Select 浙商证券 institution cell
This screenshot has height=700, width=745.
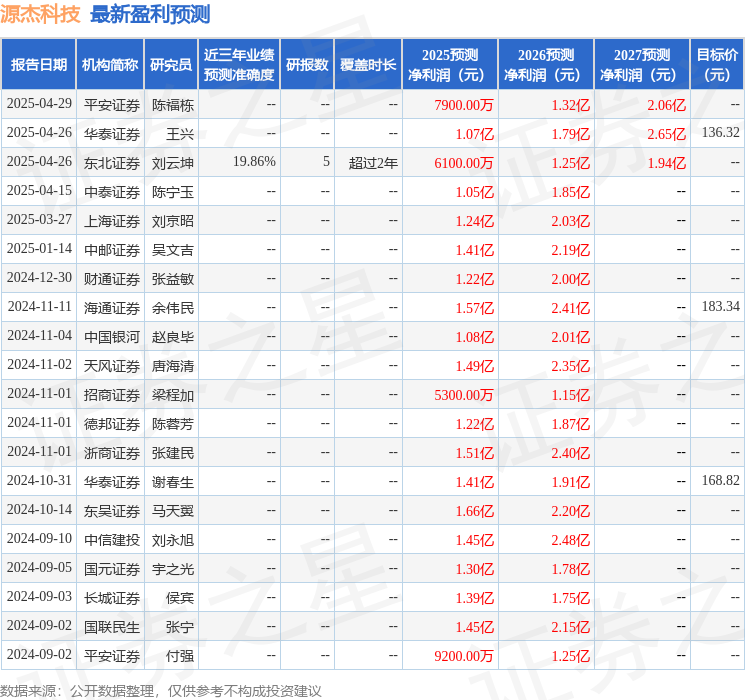[110, 452]
